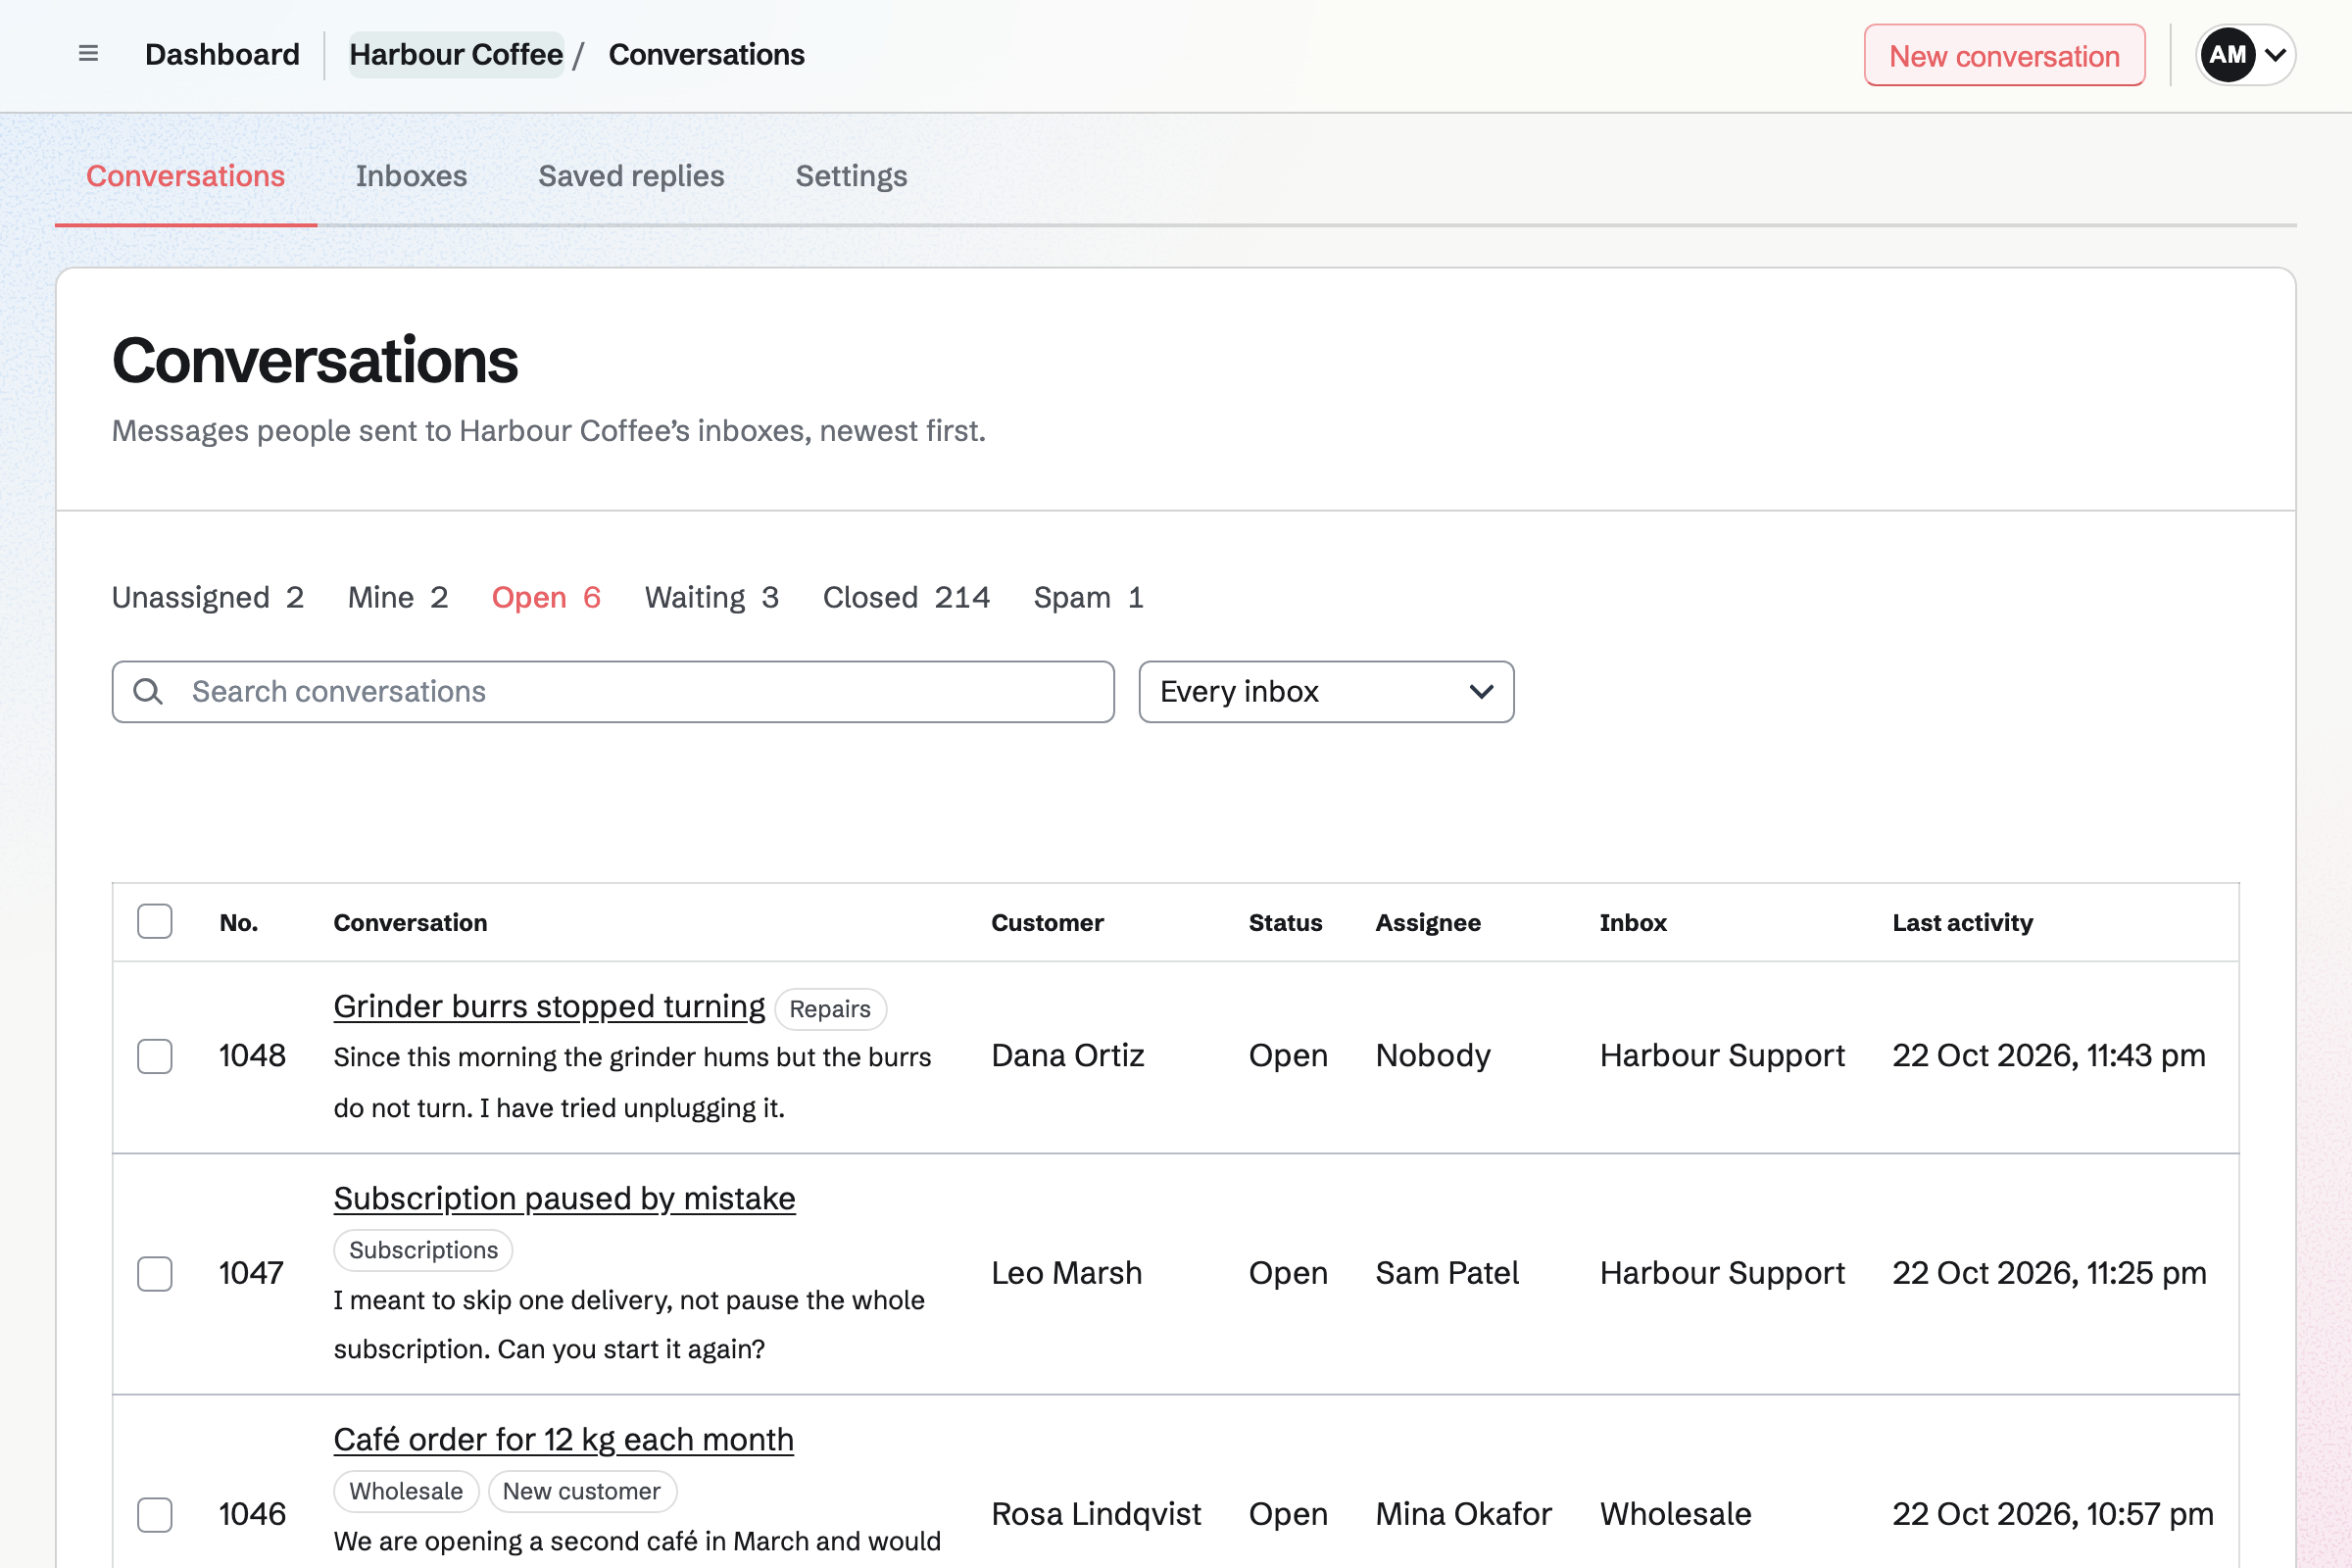The image size is (2352, 1568).
Task: Open Subscription paused by mistake conversation
Action: 564,1198
